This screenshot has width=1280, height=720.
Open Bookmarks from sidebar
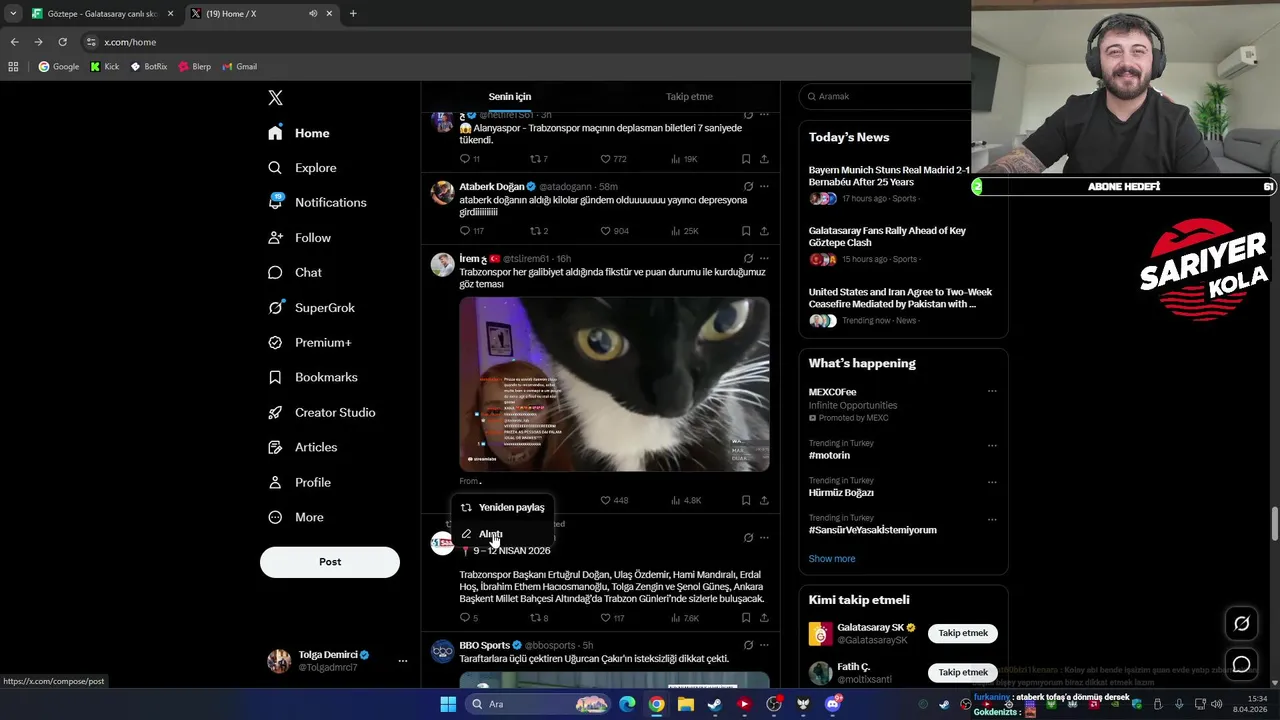pyautogui.click(x=312, y=377)
